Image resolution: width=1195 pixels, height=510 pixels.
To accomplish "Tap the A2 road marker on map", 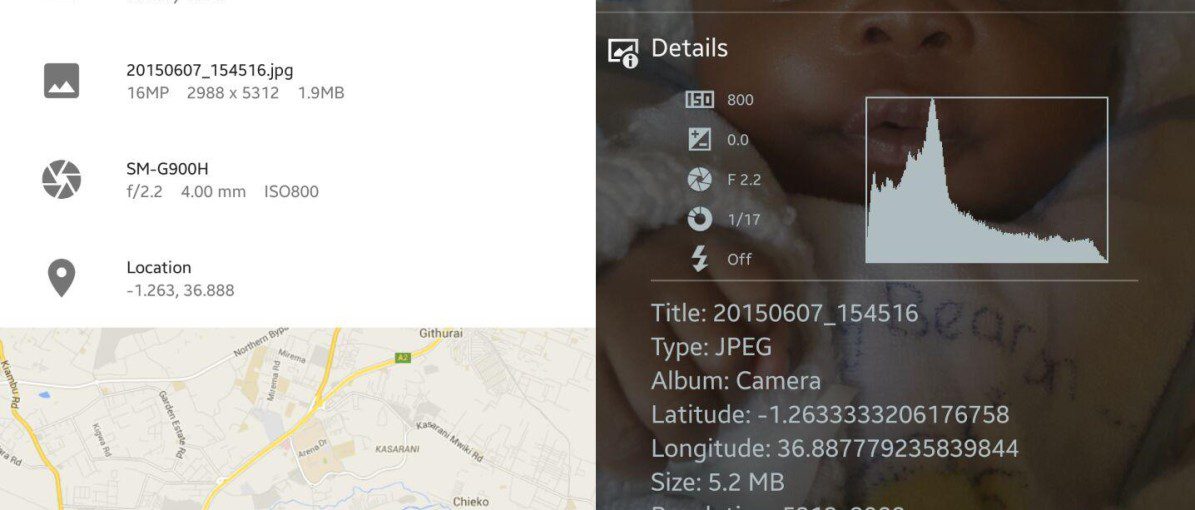I will [x=402, y=357].
